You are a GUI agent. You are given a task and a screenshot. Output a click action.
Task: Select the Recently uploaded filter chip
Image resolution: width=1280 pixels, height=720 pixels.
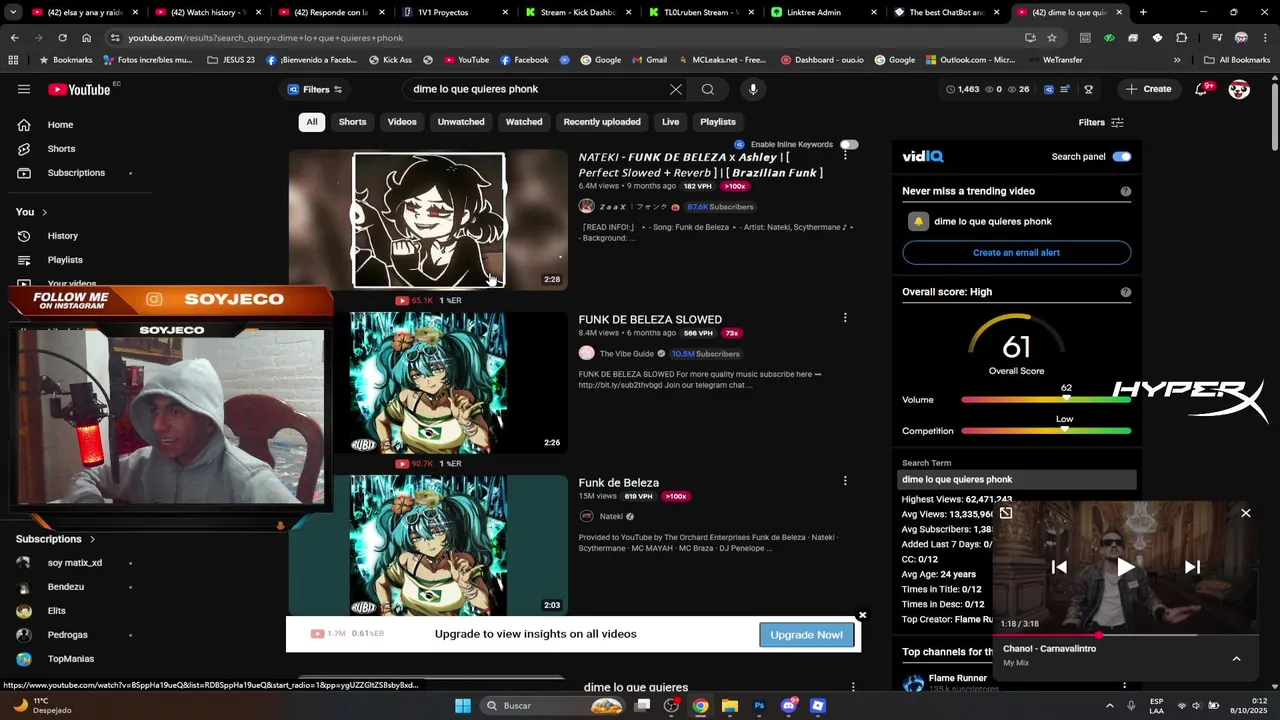(x=602, y=122)
